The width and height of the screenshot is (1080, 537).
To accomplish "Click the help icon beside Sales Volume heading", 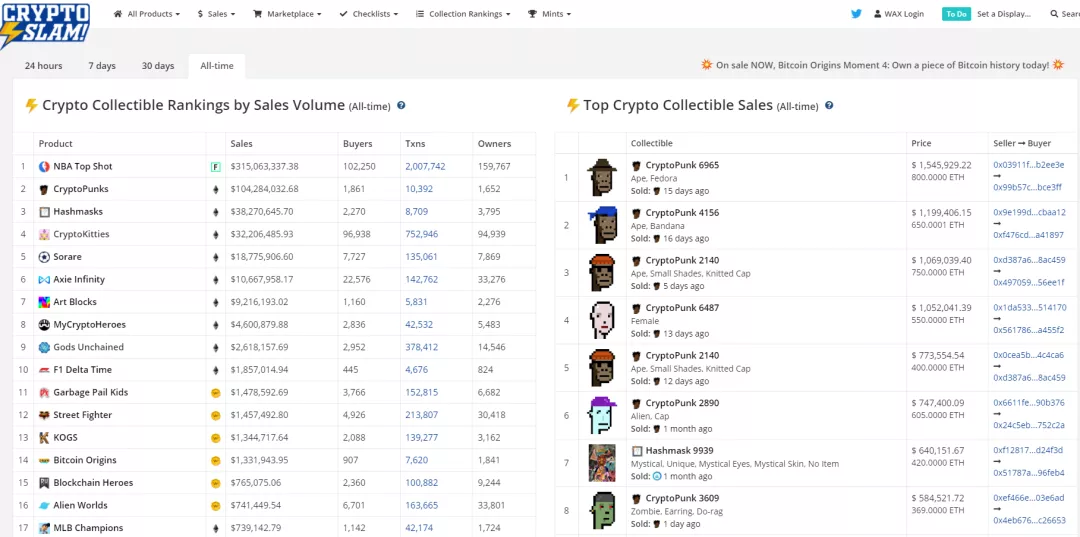I will (x=401, y=105).
